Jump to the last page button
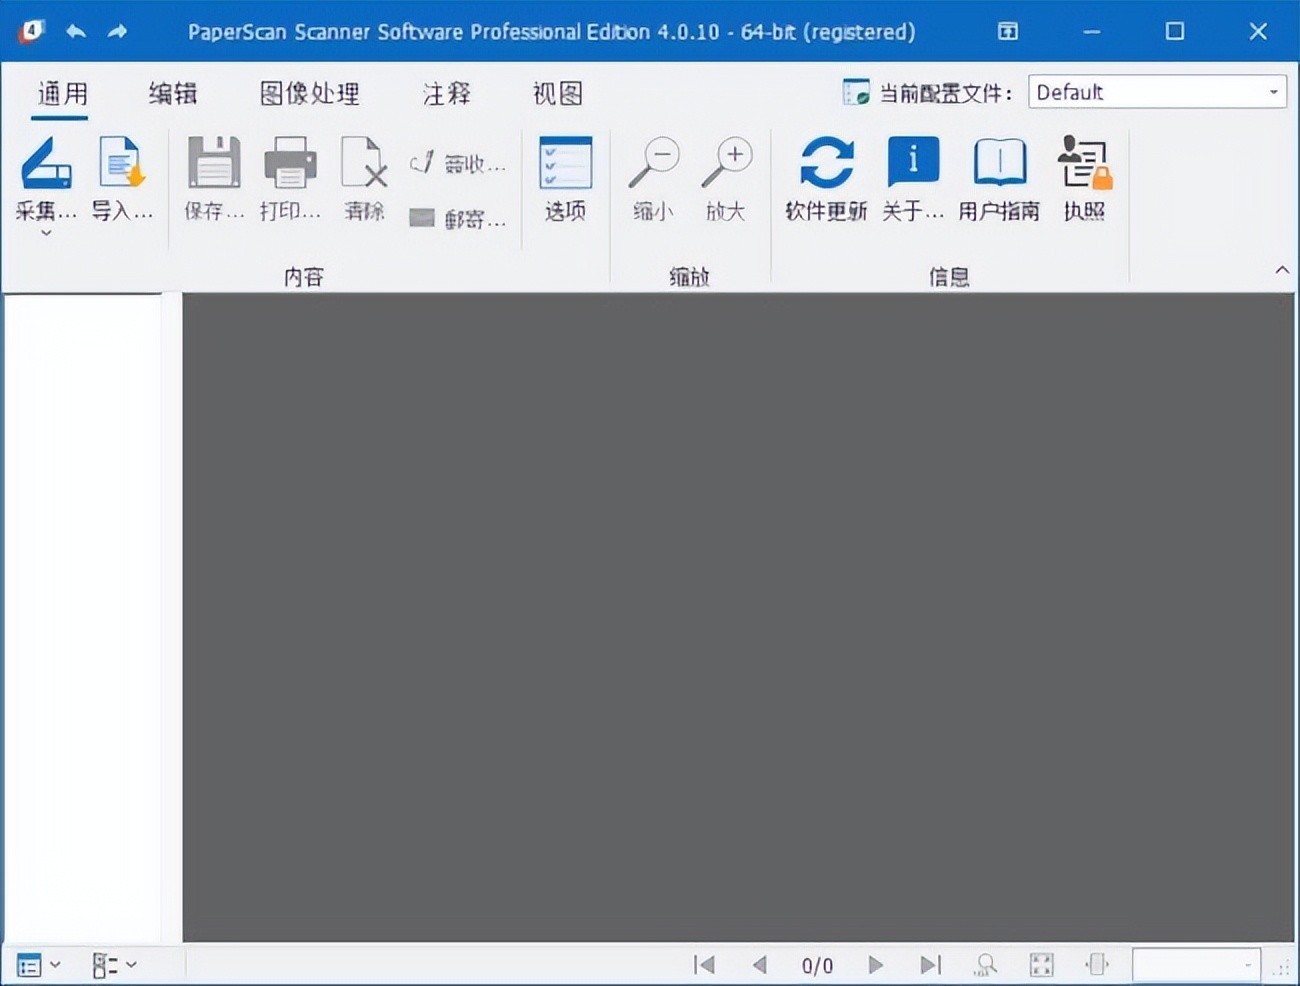 930,965
